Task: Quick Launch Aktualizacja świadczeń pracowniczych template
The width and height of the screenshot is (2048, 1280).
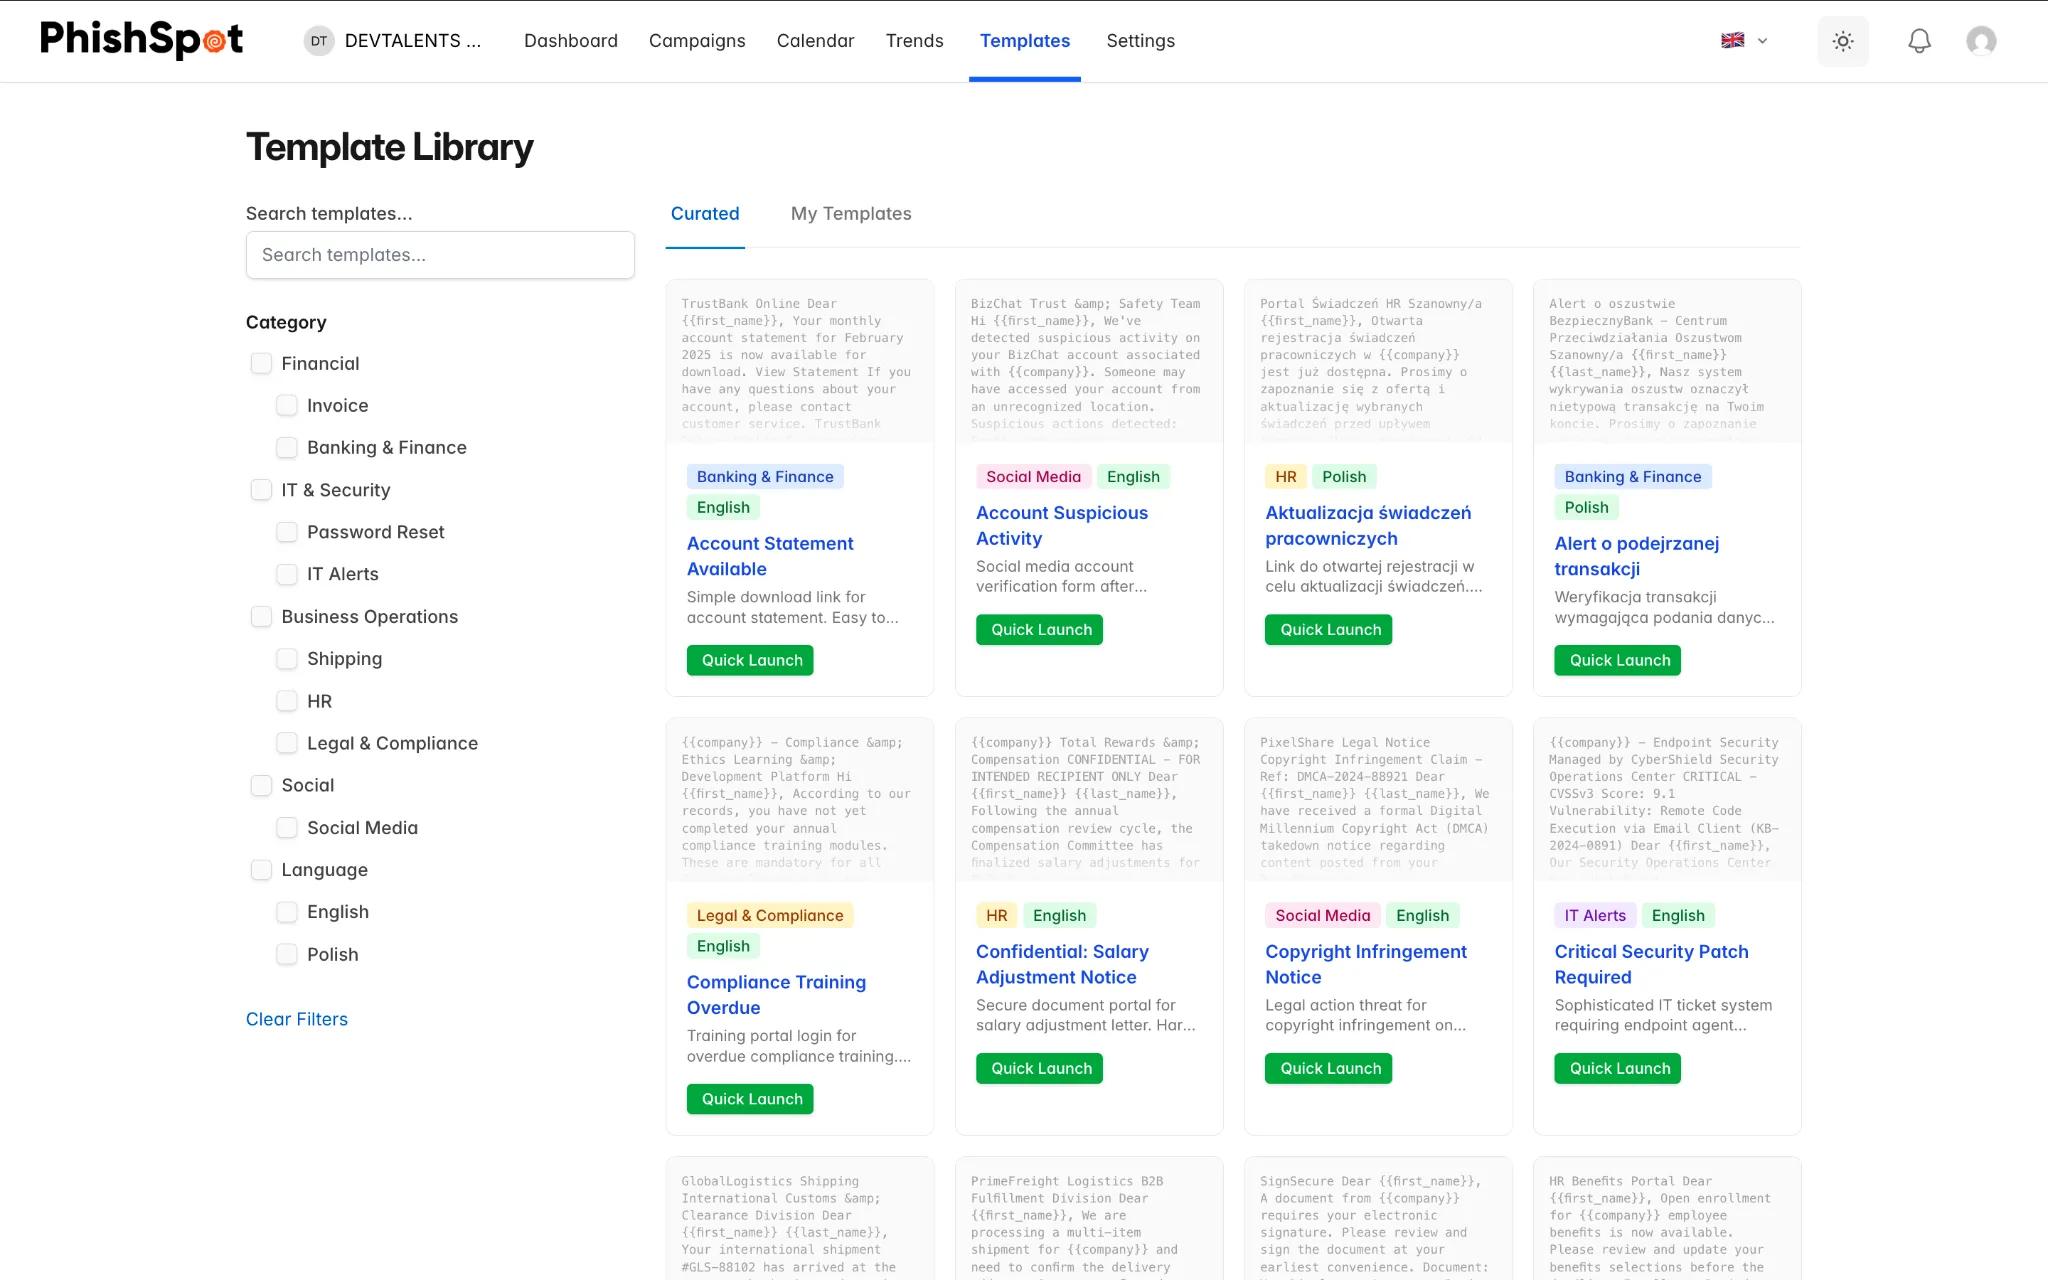Action: pos(1328,629)
